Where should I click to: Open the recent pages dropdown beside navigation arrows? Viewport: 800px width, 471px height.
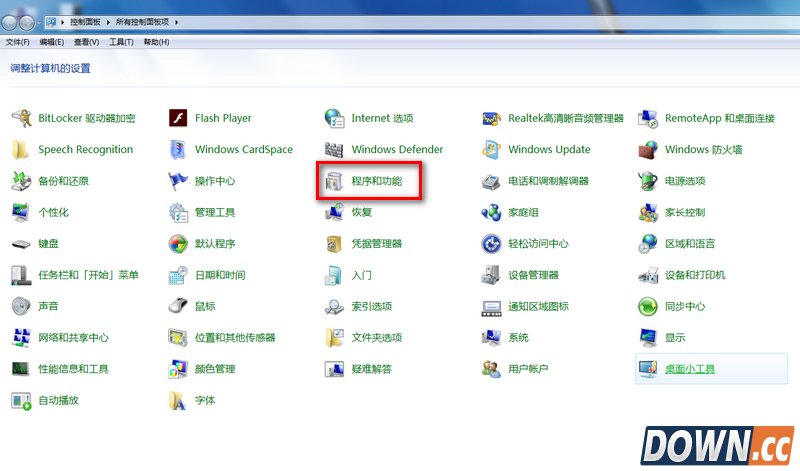tap(39, 22)
